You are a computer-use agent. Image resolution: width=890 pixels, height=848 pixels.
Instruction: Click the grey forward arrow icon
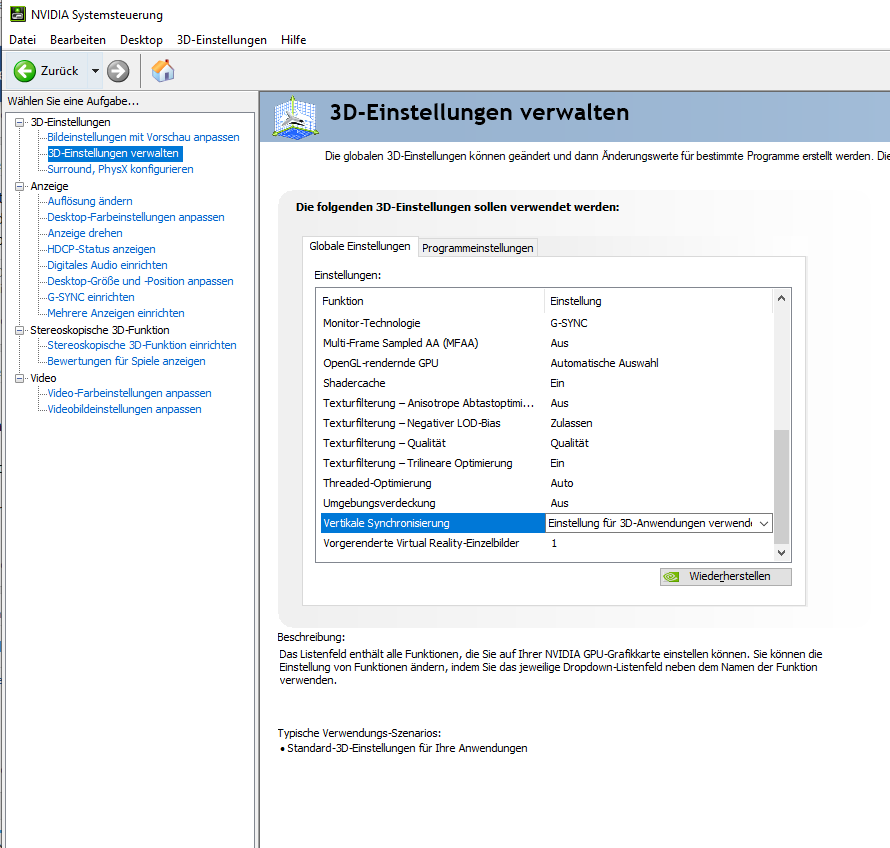click(x=118, y=72)
